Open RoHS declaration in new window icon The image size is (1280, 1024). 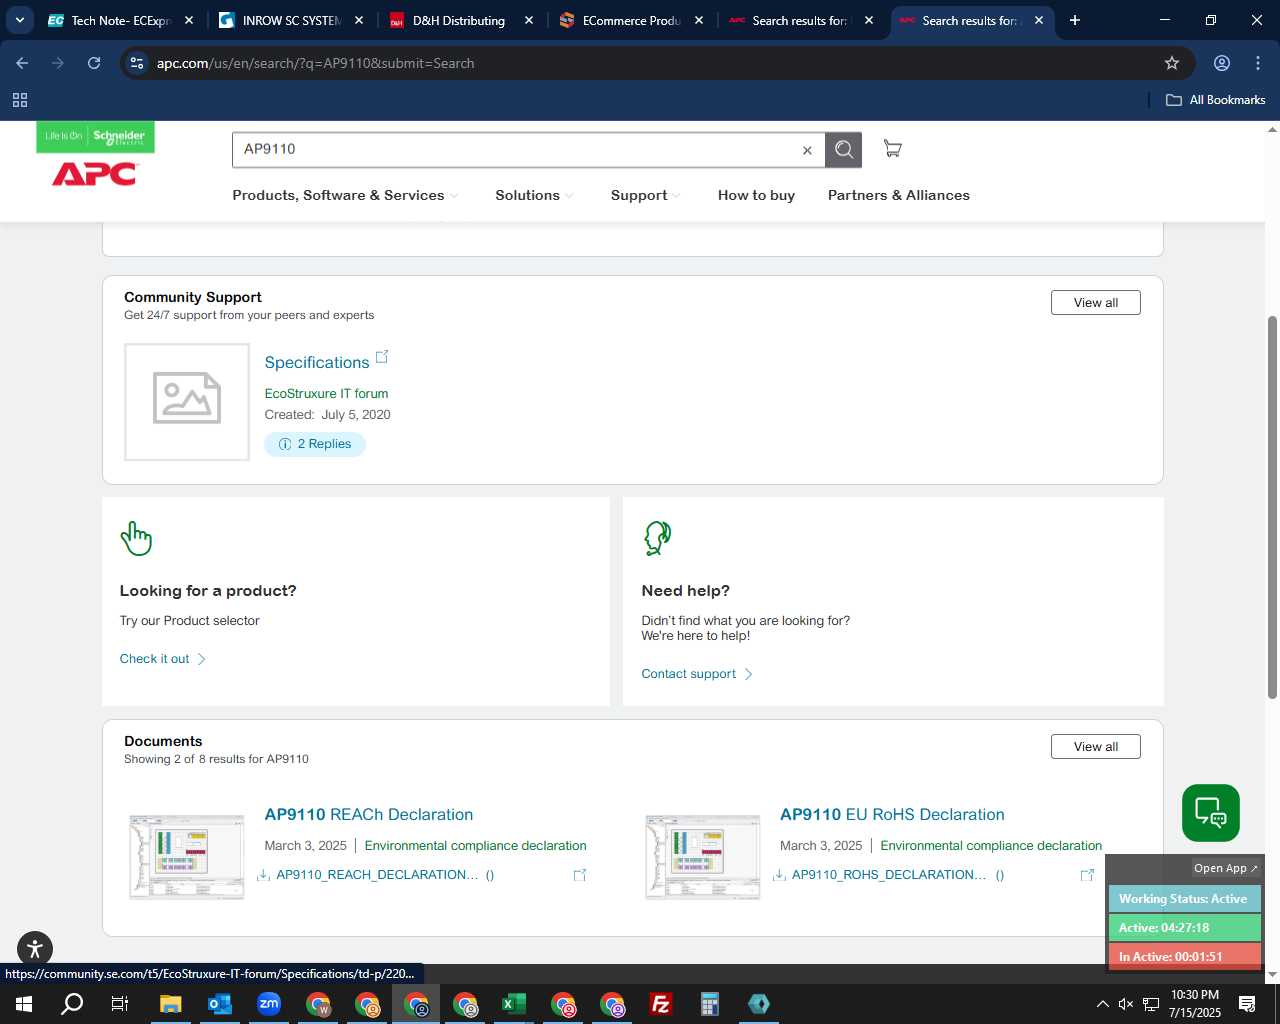tap(1087, 875)
